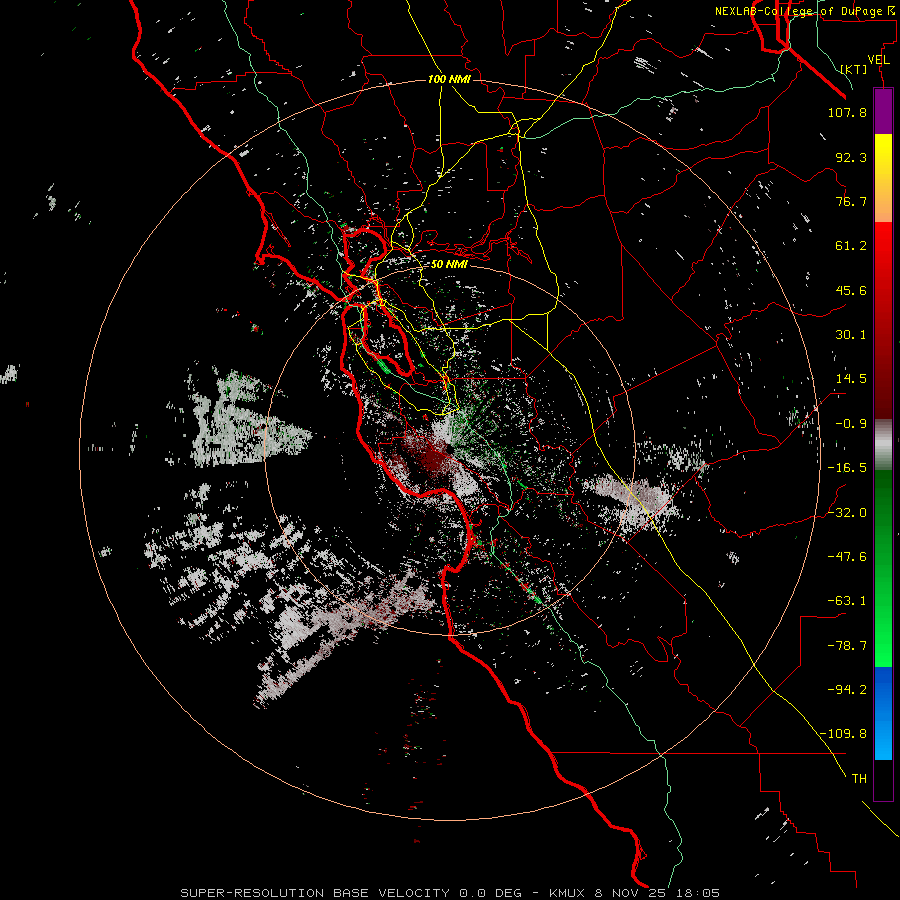Click the green segment of the color bar
Viewport: 900px width, 900px height.
(x=883, y=568)
